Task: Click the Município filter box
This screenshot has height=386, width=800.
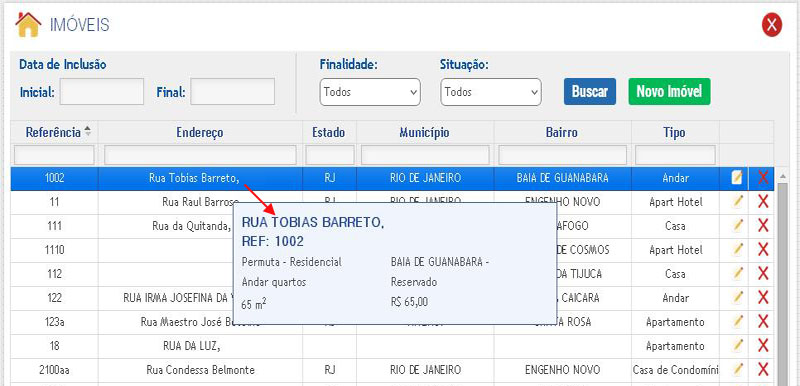Action: click(425, 155)
